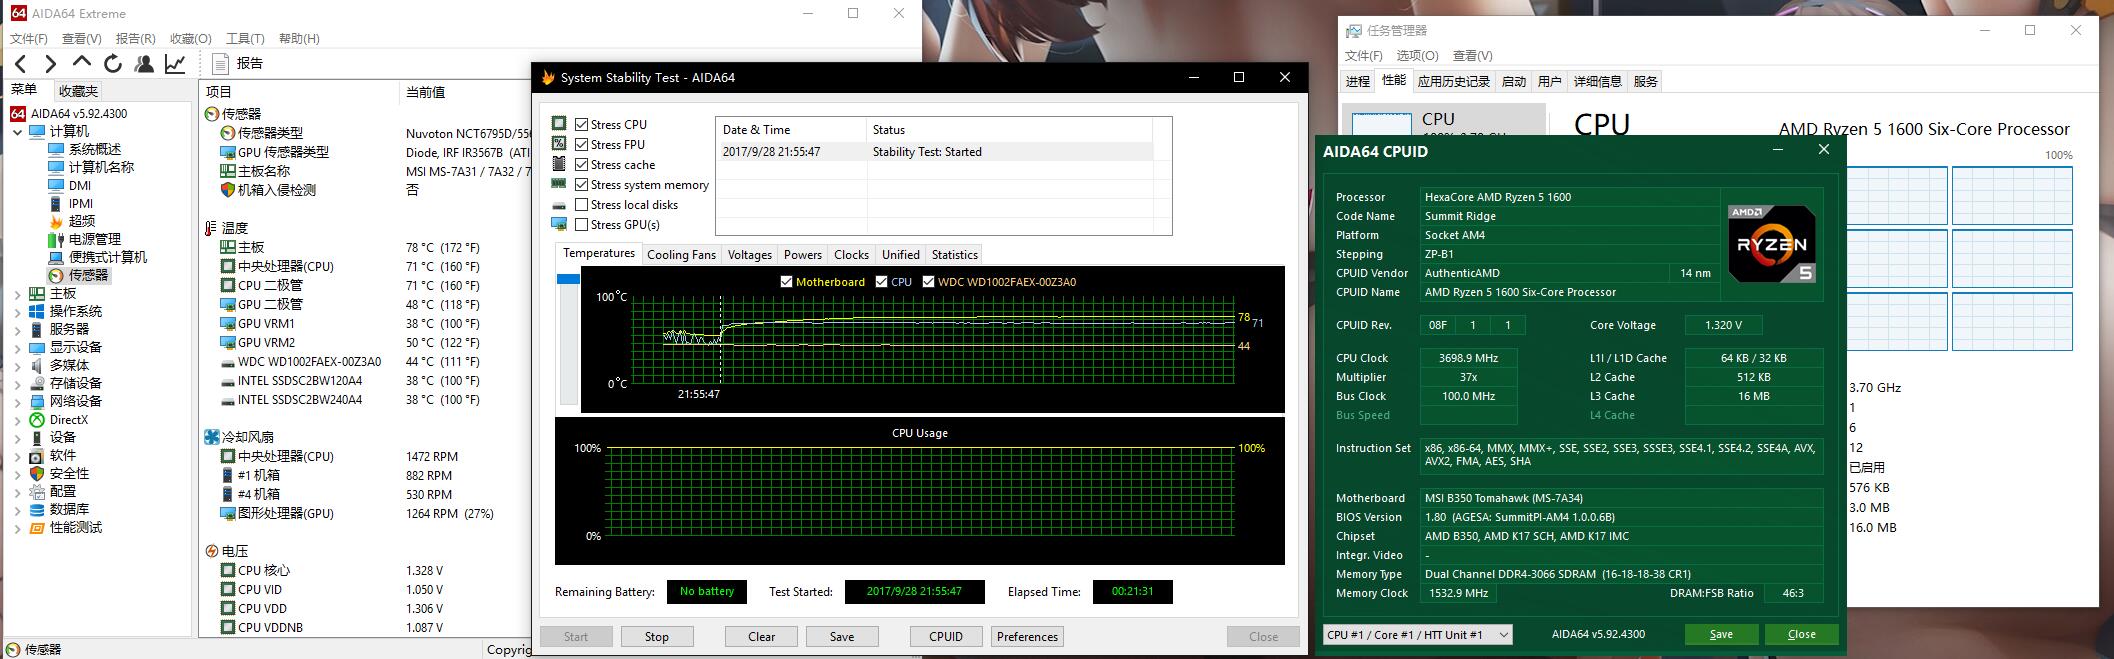2114x659 pixels.
Task: Click the Save button in Stability Test
Action: (x=842, y=637)
